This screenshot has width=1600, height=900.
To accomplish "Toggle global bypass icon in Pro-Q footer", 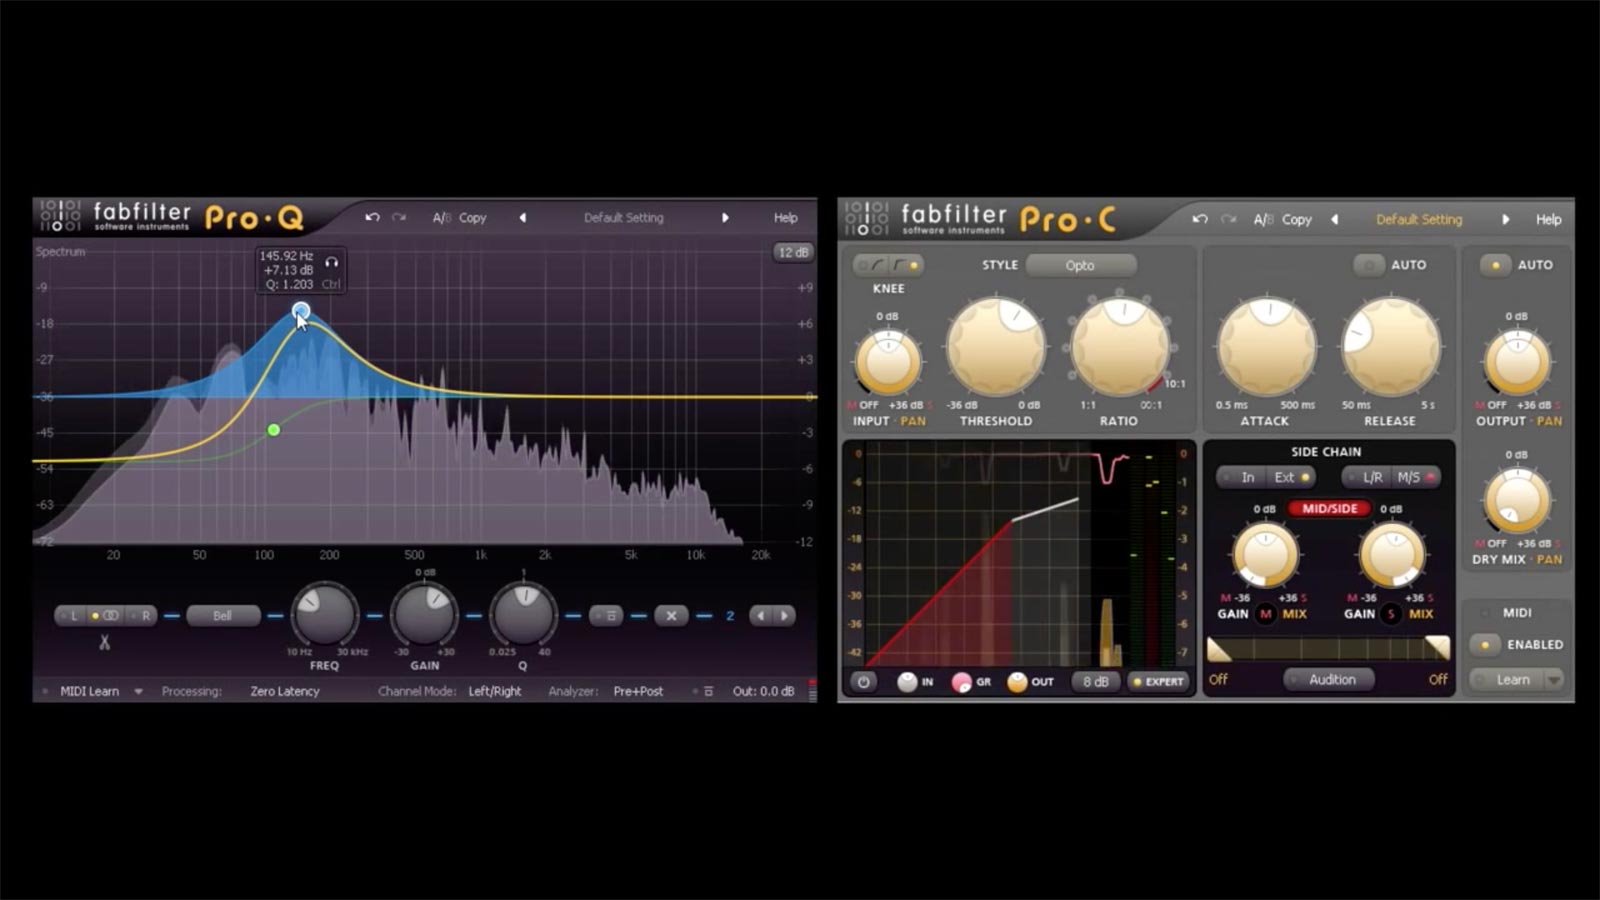I will coord(708,691).
